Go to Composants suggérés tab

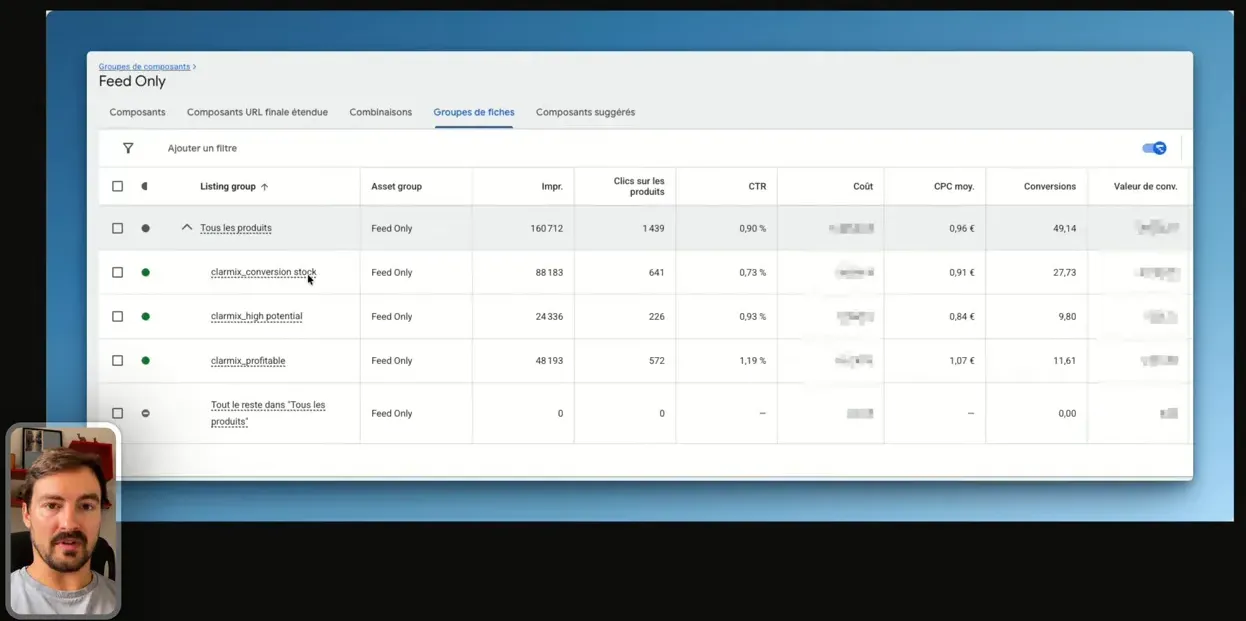[x=585, y=112]
